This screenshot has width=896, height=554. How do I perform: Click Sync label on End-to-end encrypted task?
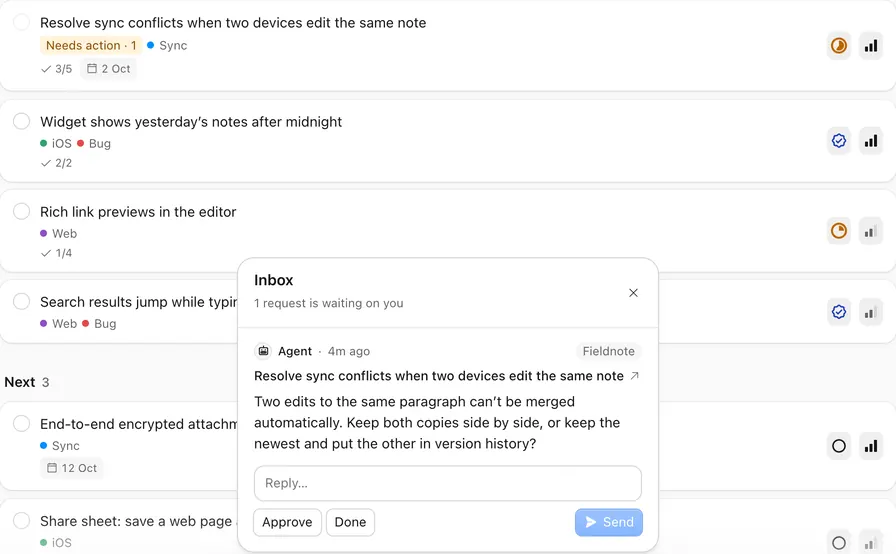(x=60, y=445)
